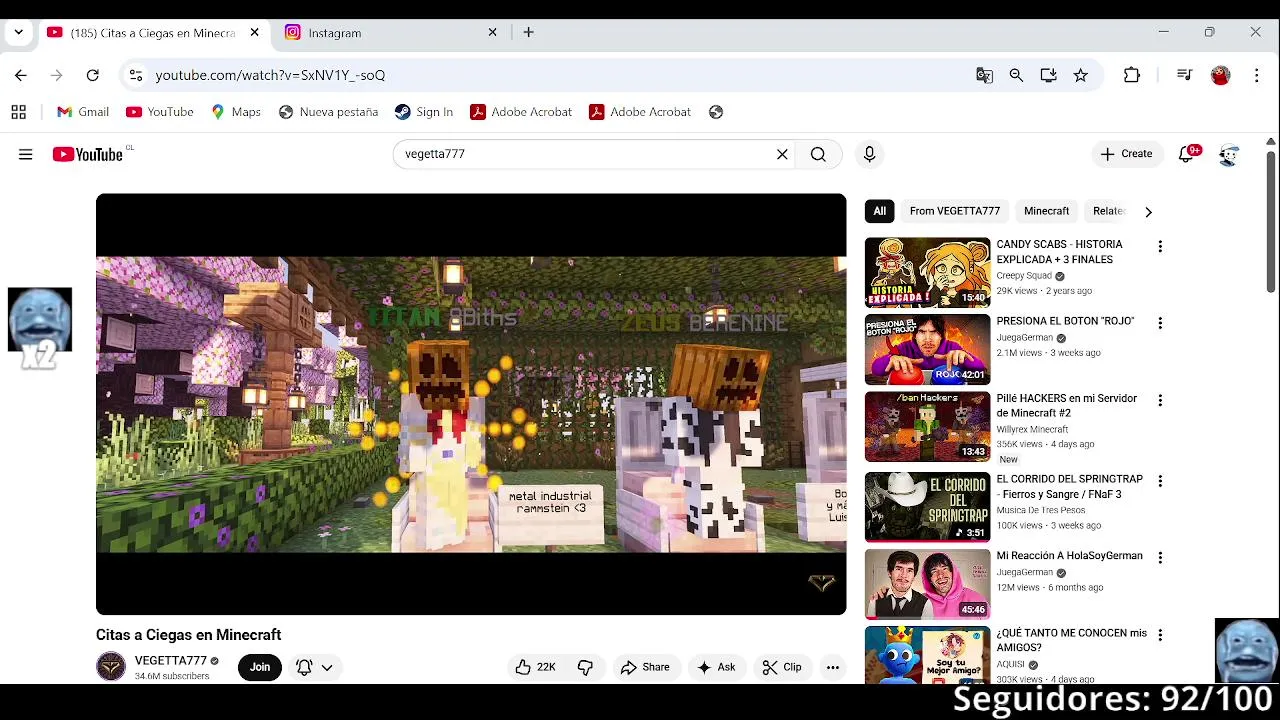This screenshot has height=720, width=1280.
Task: Open PRESIONA EL BOTON ROJO thumbnail
Action: [x=928, y=349]
